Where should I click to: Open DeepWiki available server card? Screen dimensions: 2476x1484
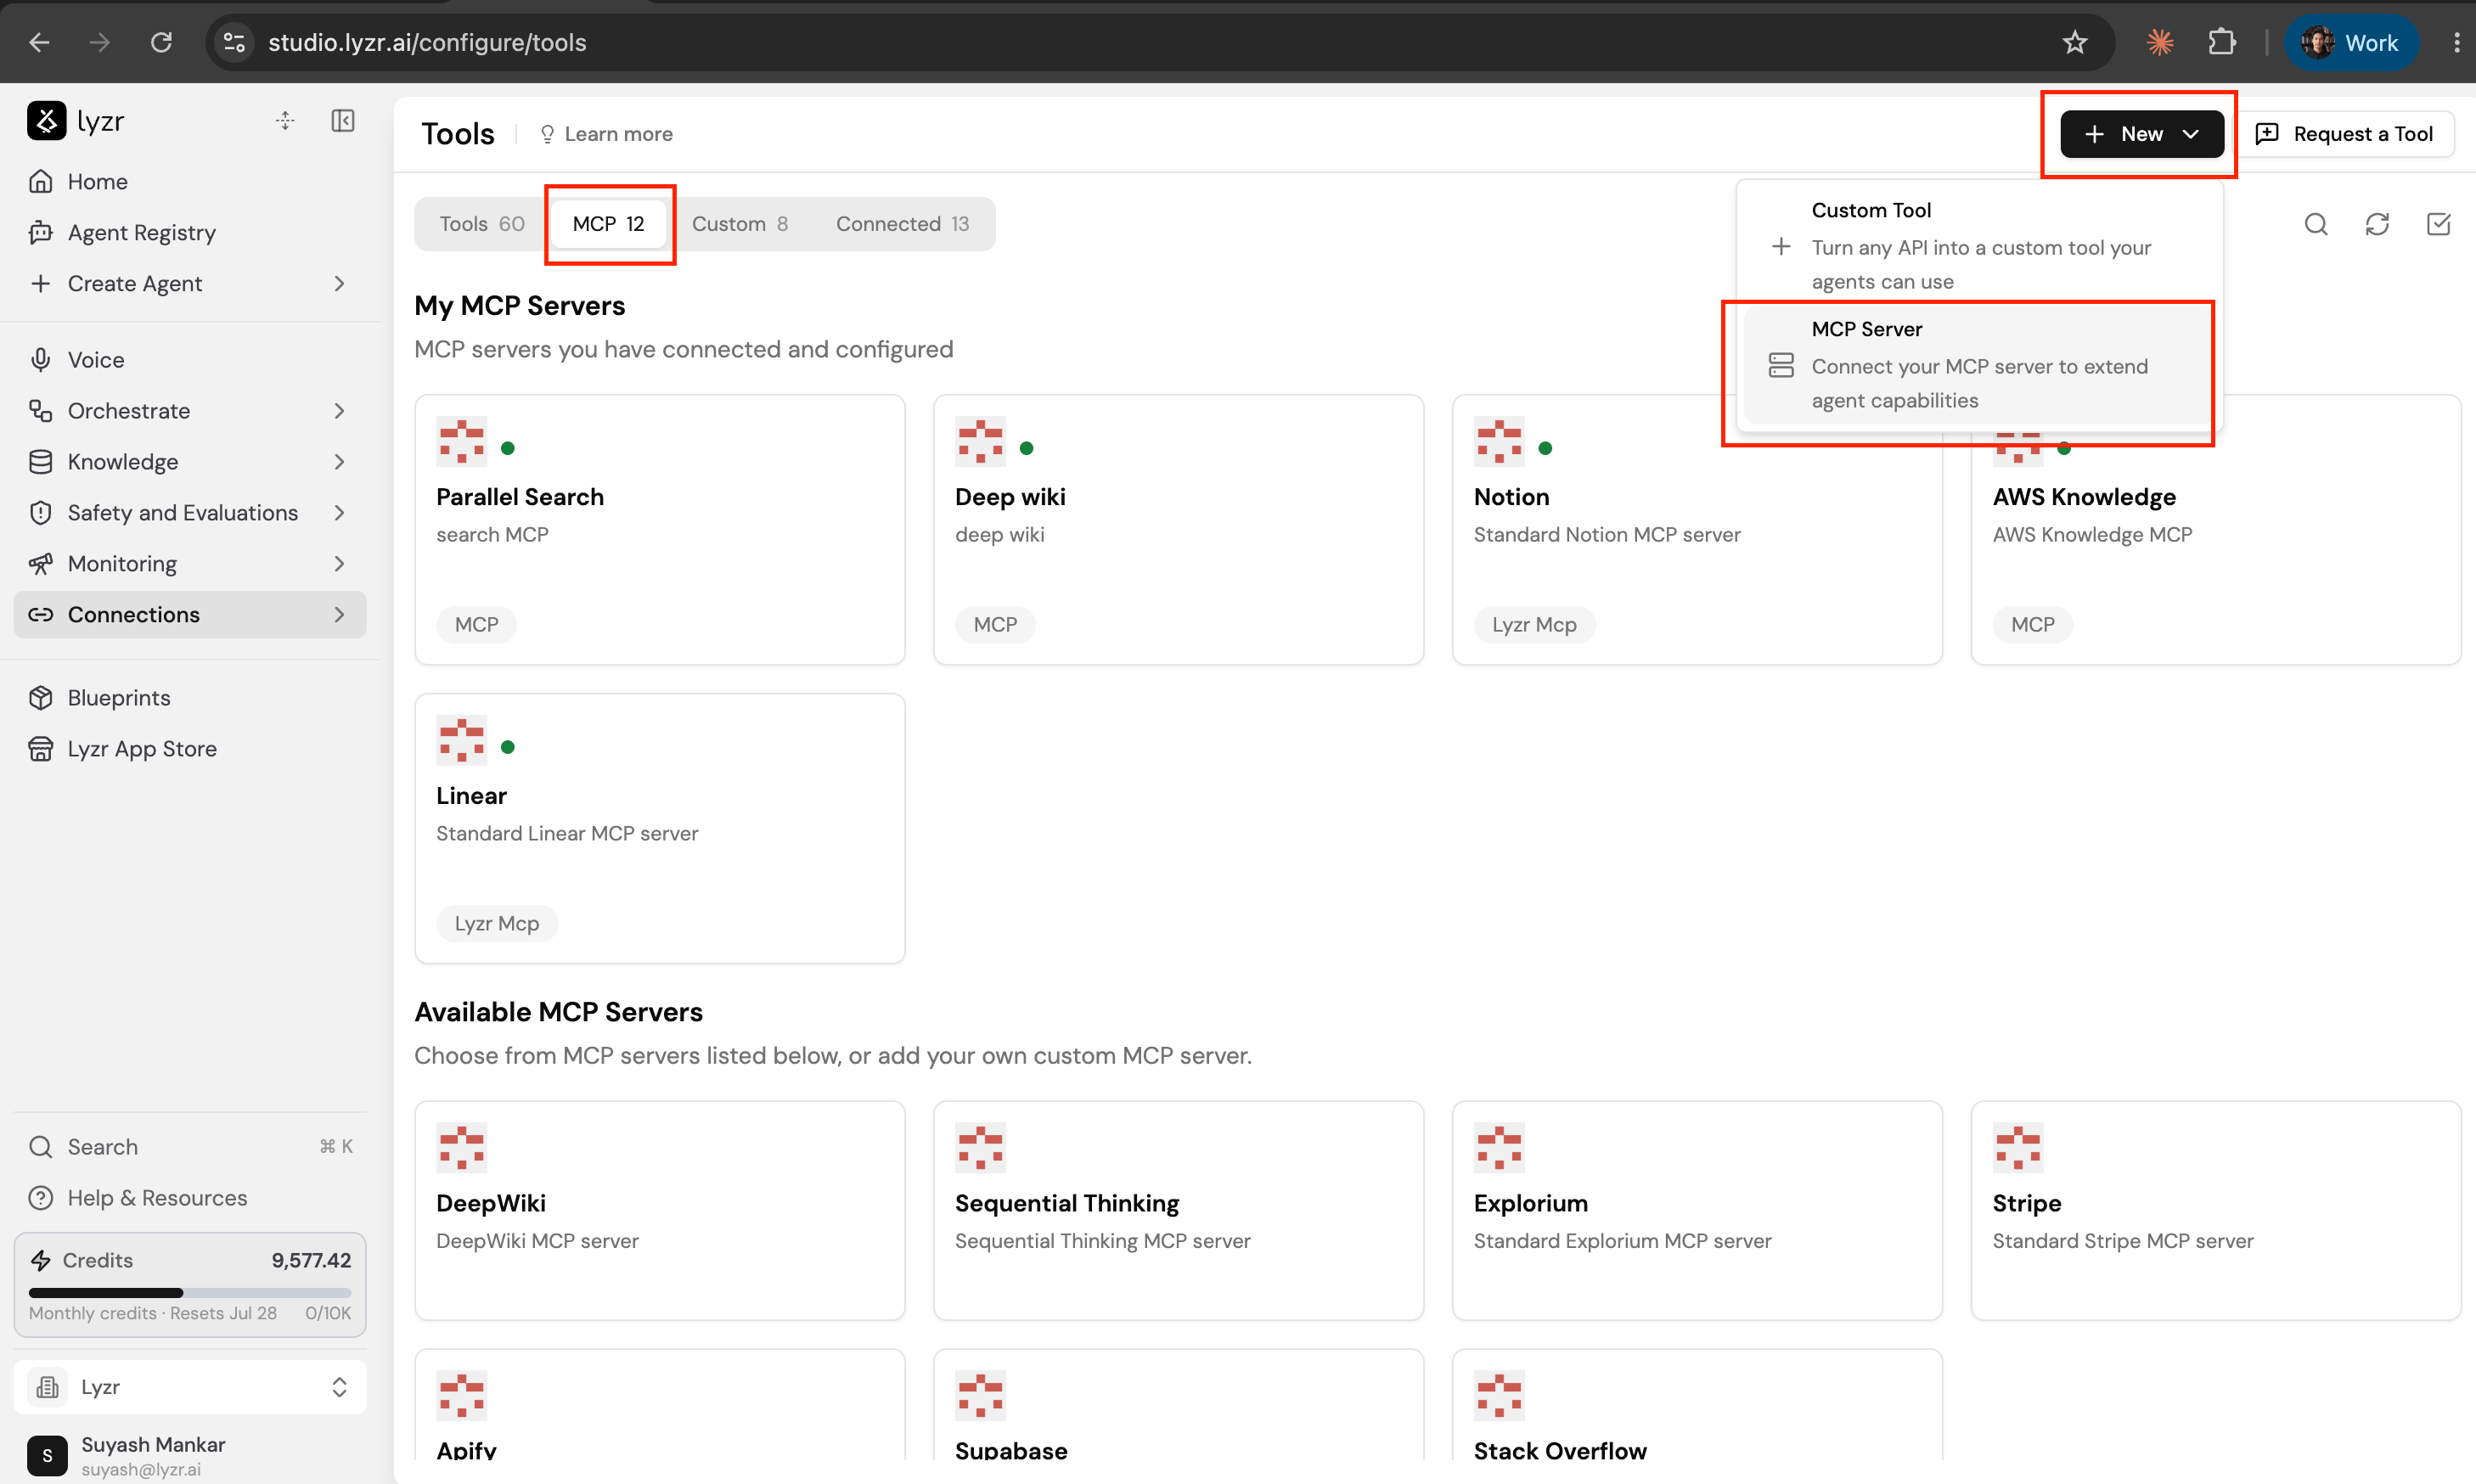(660, 1210)
